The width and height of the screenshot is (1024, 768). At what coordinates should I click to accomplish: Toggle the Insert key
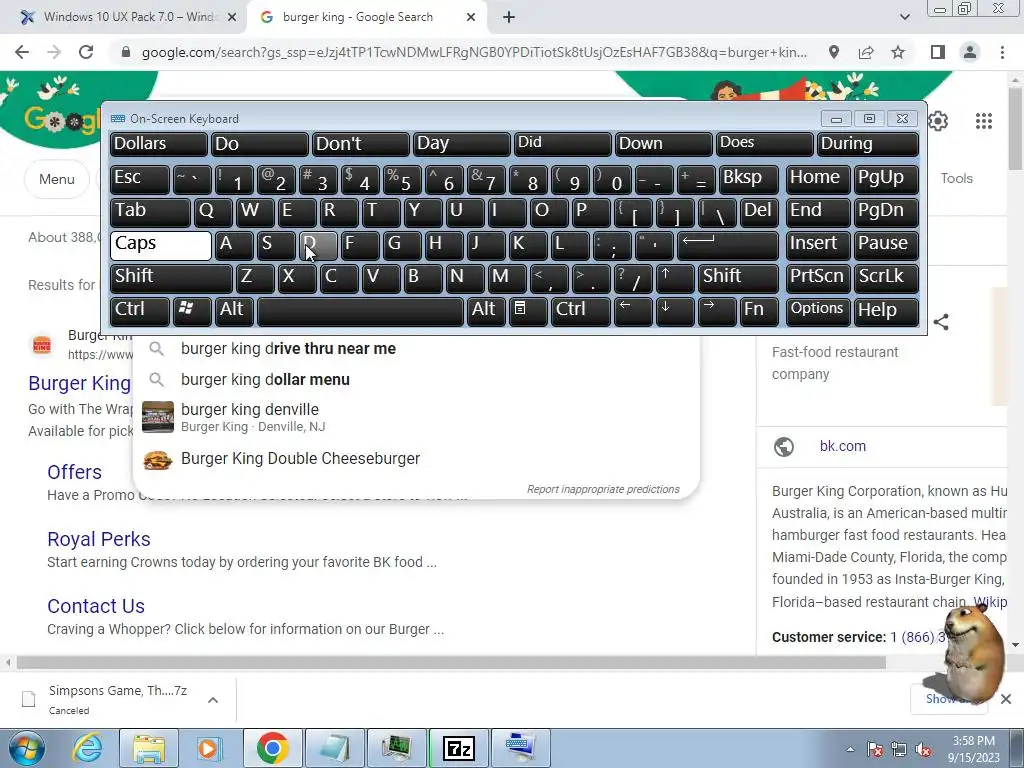coord(818,246)
